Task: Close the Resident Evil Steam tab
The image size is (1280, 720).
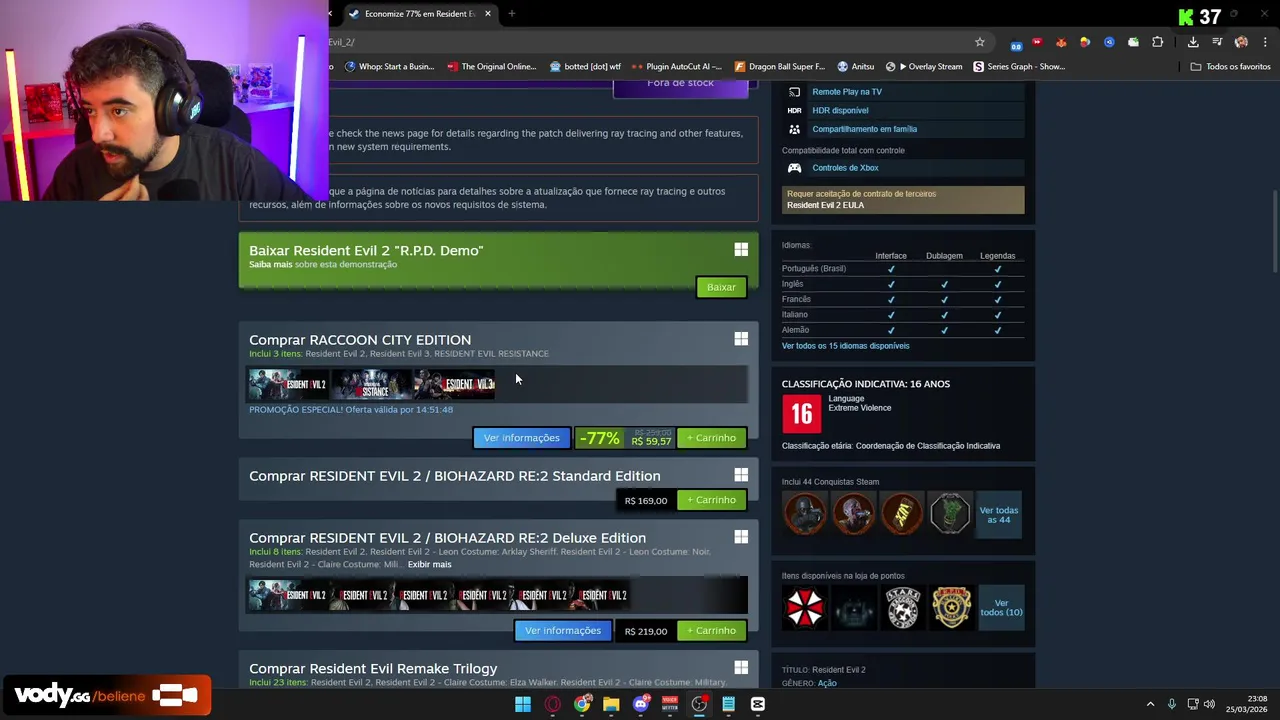Action: click(488, 14)
